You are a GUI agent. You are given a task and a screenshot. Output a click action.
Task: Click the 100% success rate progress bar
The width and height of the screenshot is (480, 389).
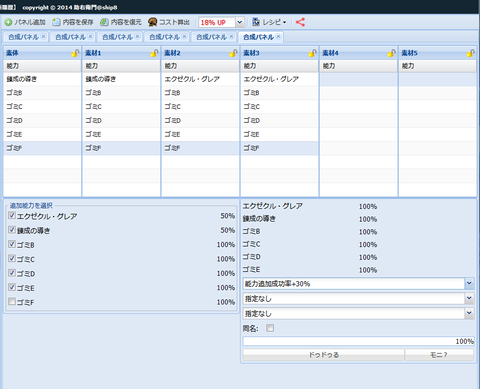click(358, 341)
